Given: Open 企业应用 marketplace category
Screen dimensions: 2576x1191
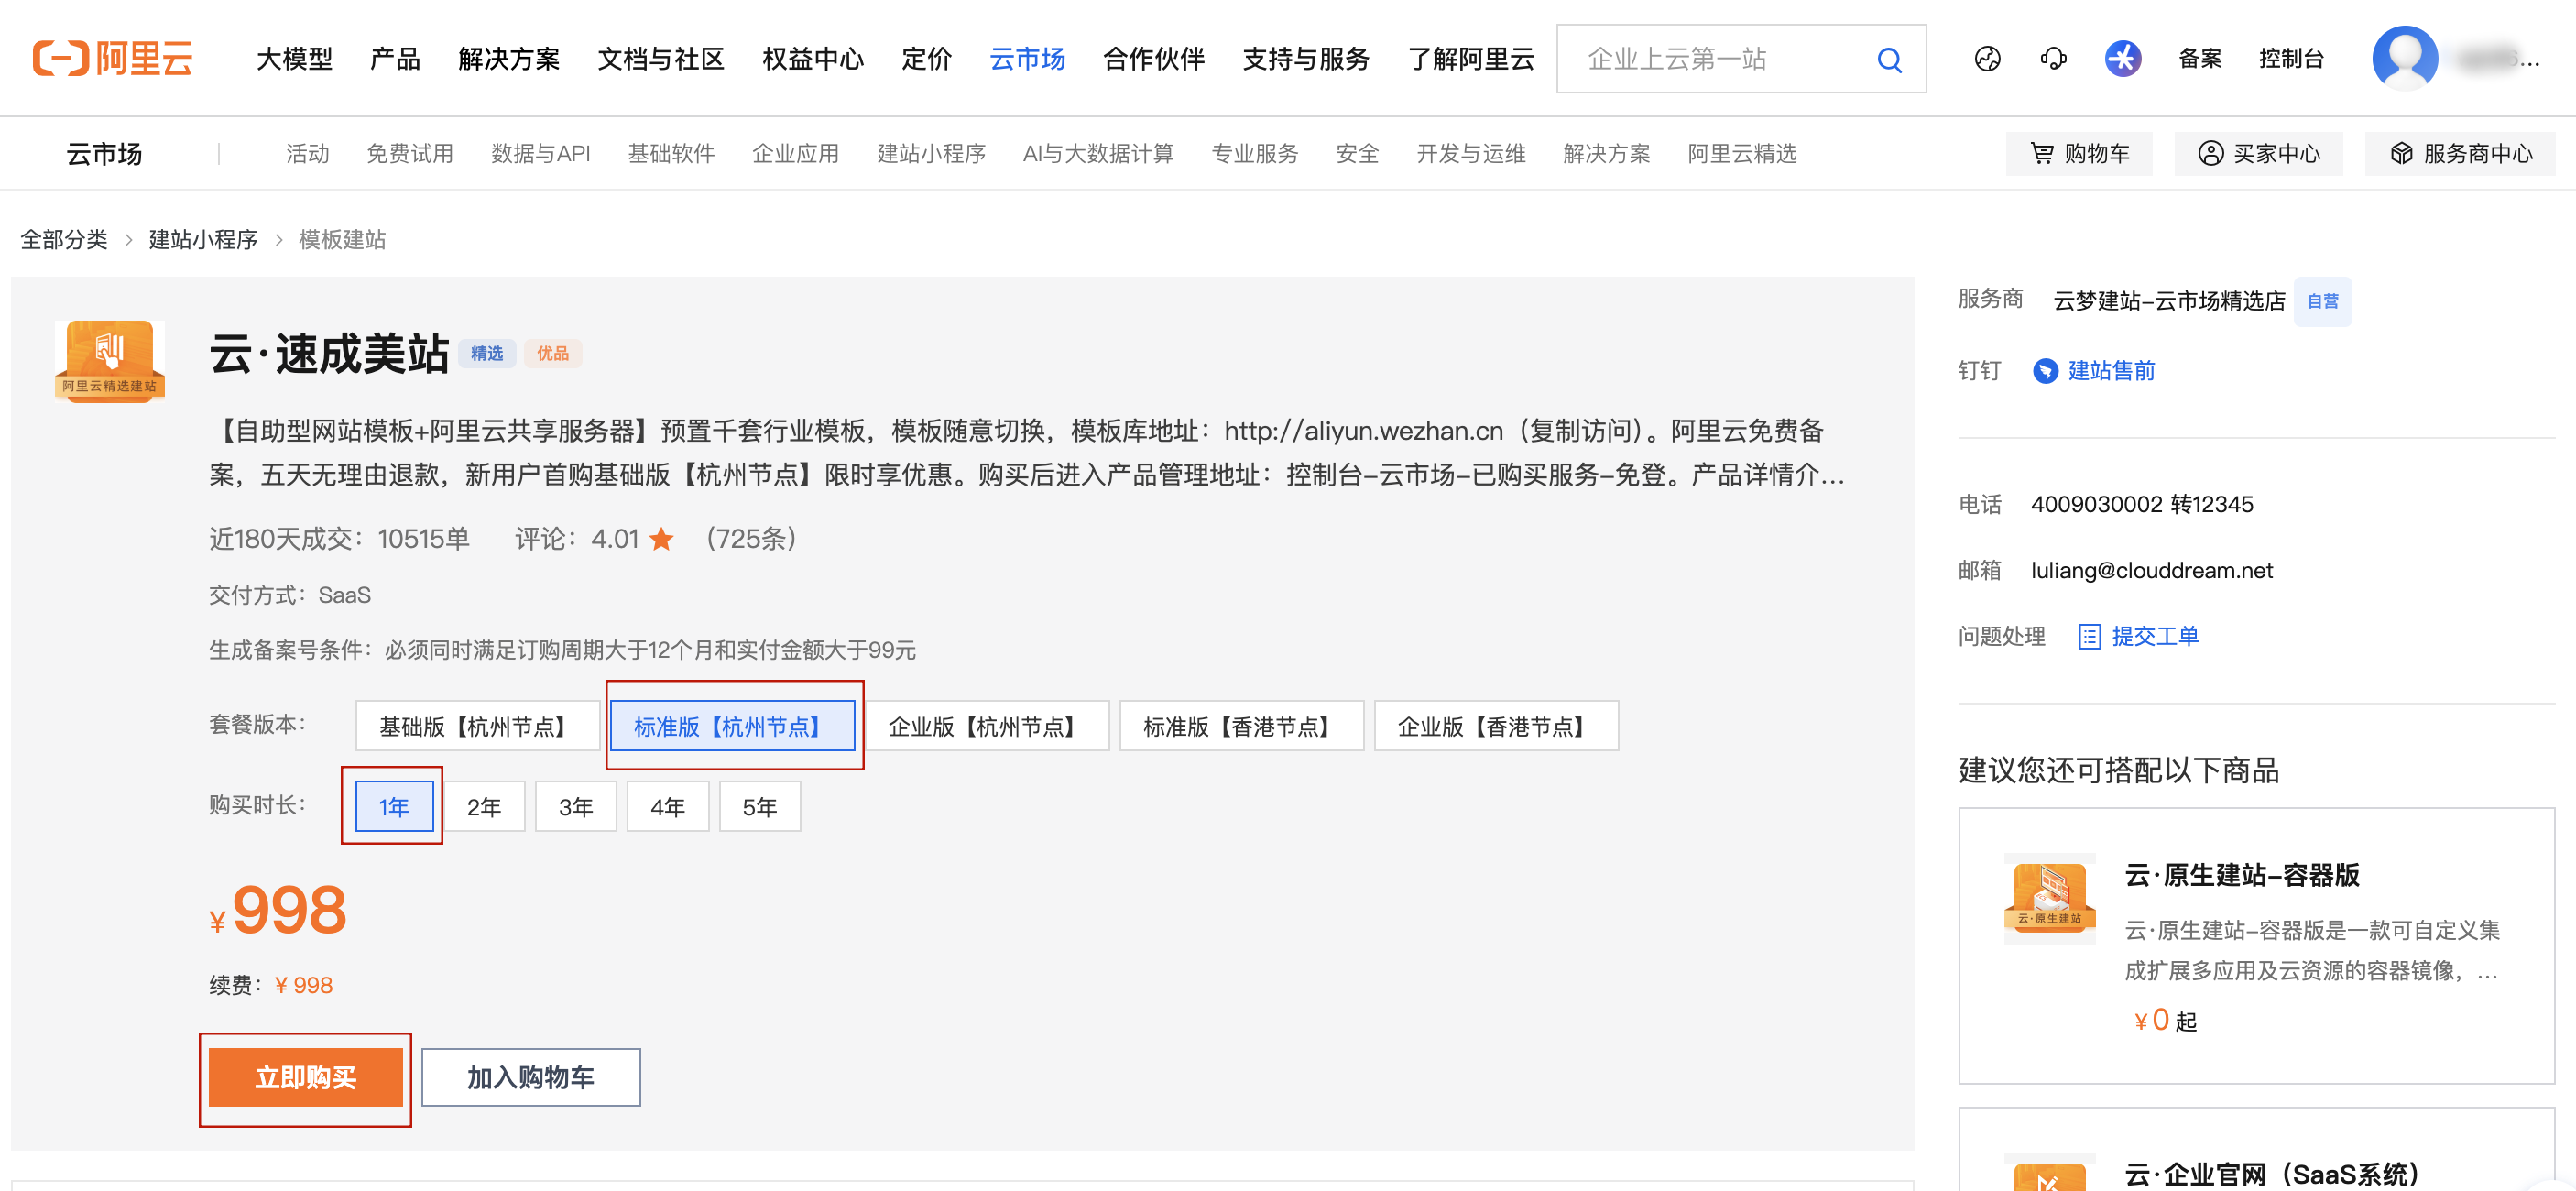Looking at the screenshot, I should (796, 154).
